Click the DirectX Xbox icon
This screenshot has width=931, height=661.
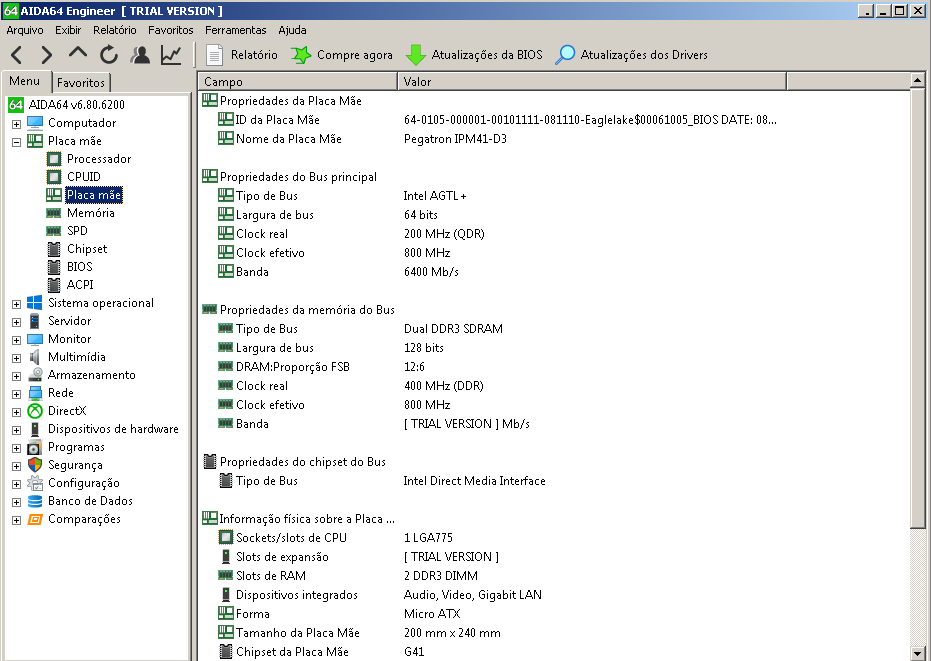(35, 411)
